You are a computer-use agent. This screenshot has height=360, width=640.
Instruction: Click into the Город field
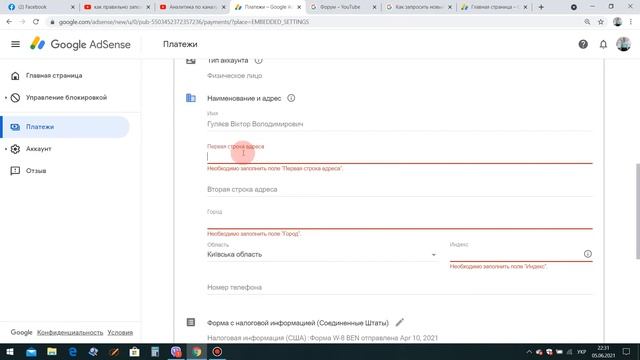400,222
